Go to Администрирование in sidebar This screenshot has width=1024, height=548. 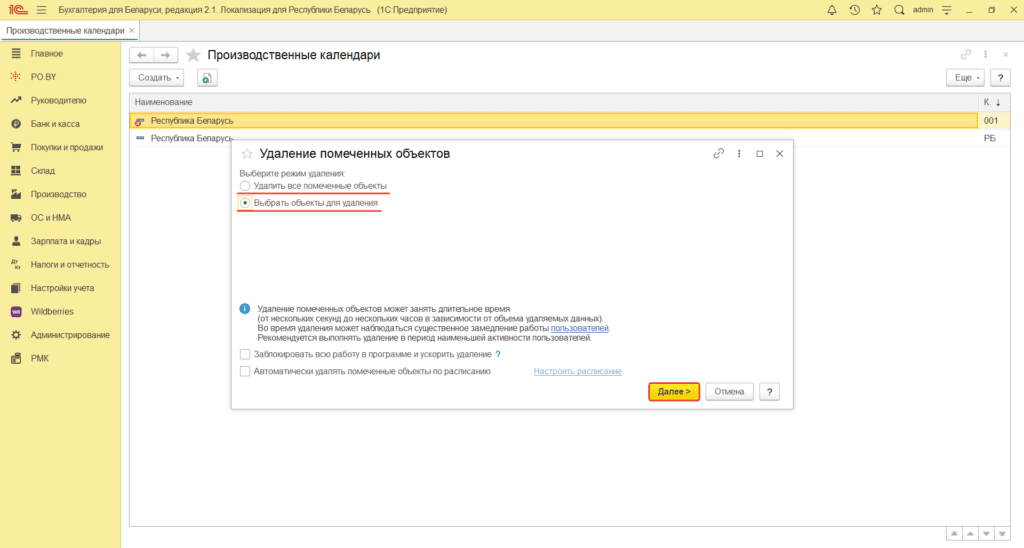click(69, 335)
